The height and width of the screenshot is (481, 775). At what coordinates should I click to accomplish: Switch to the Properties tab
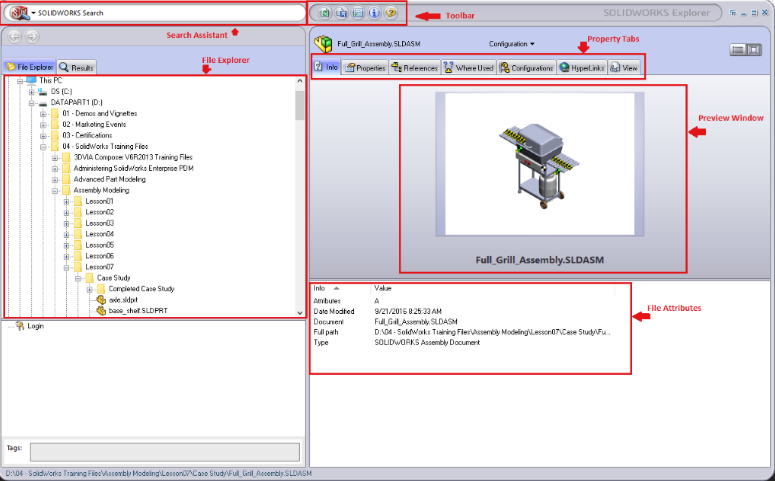pyautogui.click(x=365, y=68)
